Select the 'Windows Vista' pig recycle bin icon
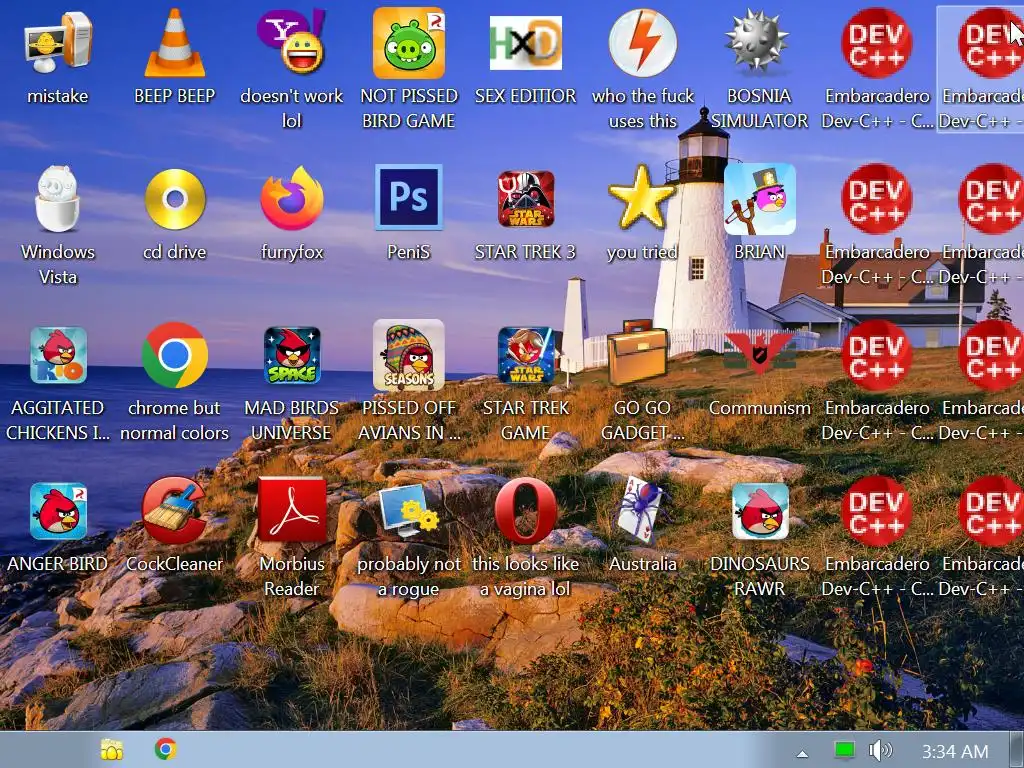The height and width of the screenshot is (768, 1024). coord(57,199)
